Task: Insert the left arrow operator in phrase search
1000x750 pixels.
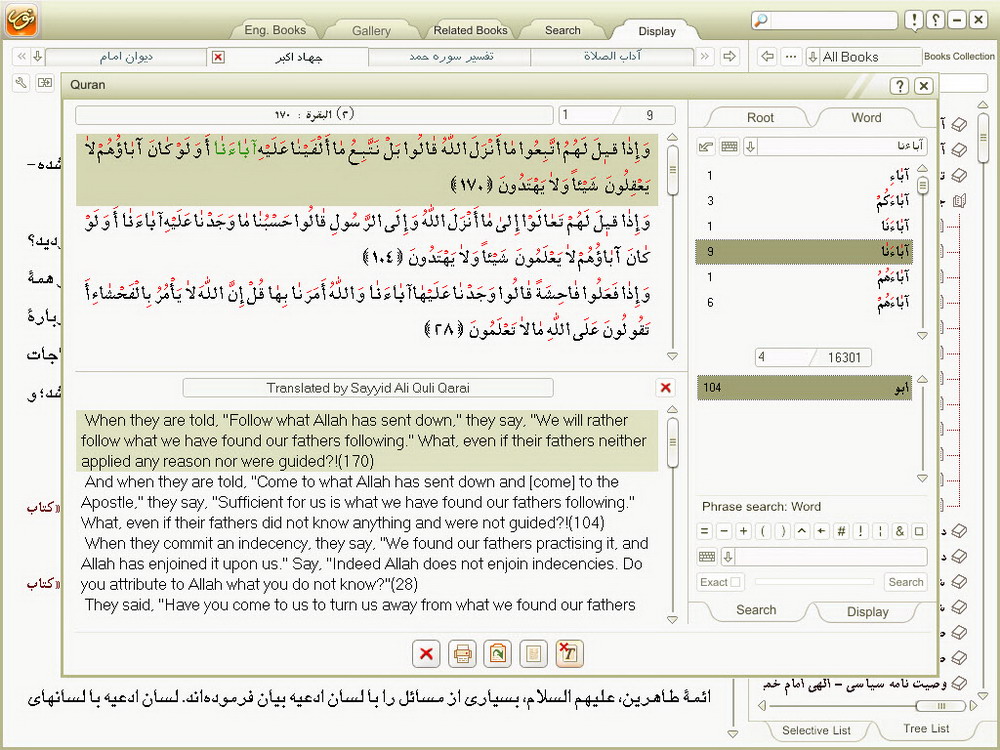Action: tap(821, 531)
